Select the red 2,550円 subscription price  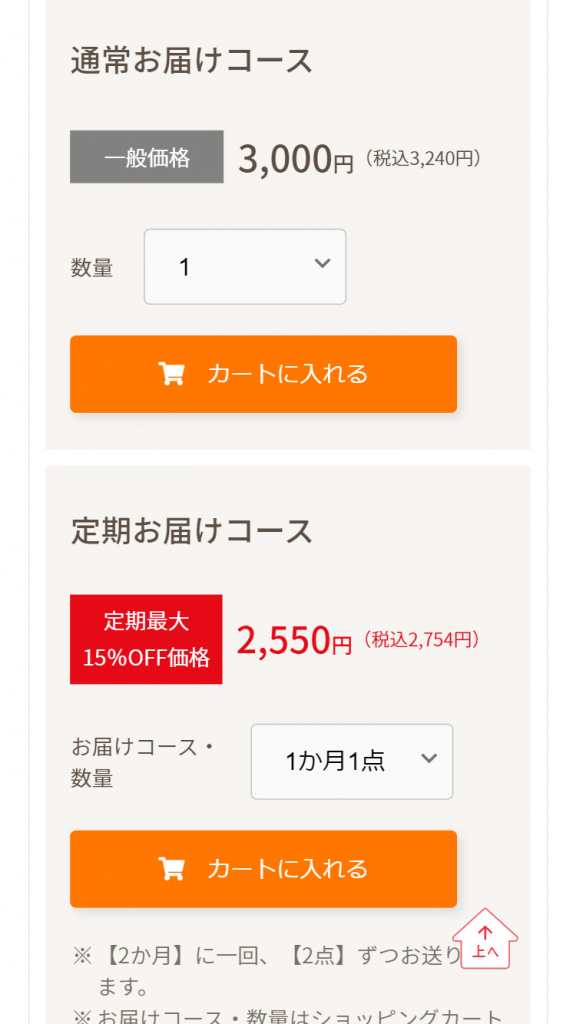(x=294, y=641)
